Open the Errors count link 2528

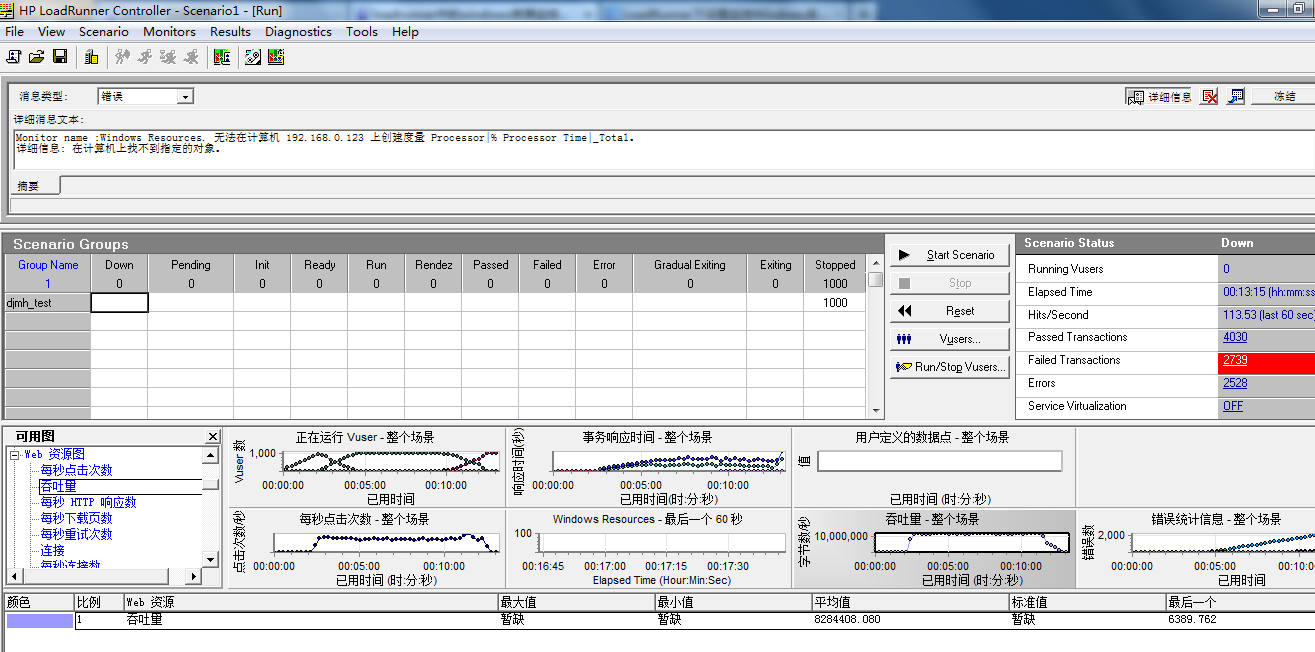point(1235,383)
